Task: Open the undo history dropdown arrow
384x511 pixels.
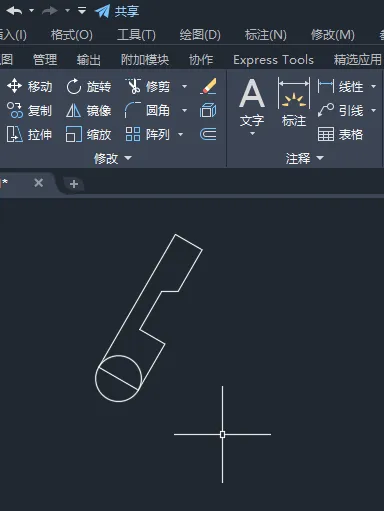Action: pyautogui.click(x=32, y=11)
